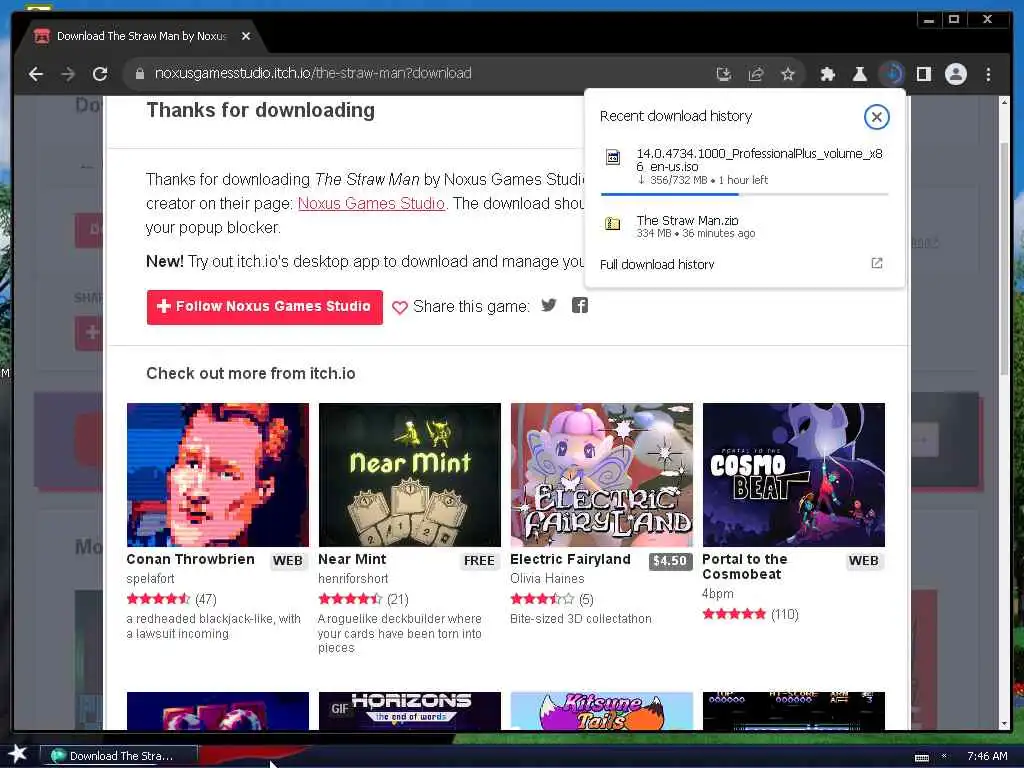Screen dimensions: 1024x768
Task: Open author 4bpm's page
Action: click(x=718, y=594)
